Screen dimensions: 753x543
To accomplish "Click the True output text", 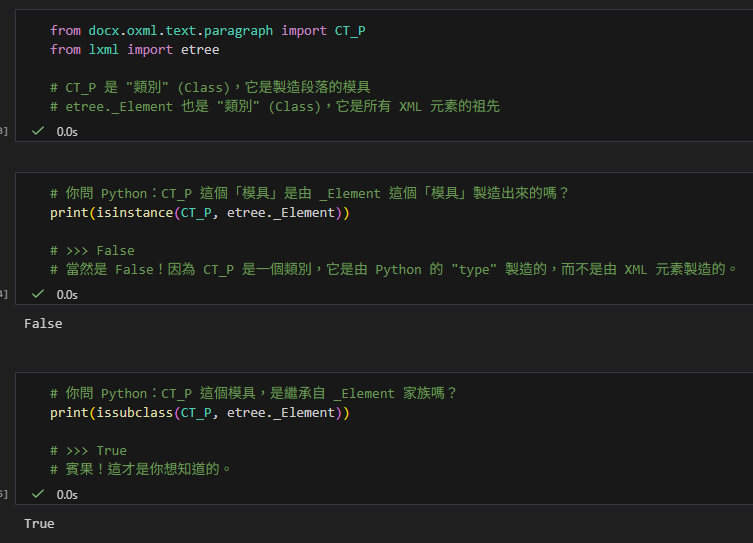I will [39, 523].
